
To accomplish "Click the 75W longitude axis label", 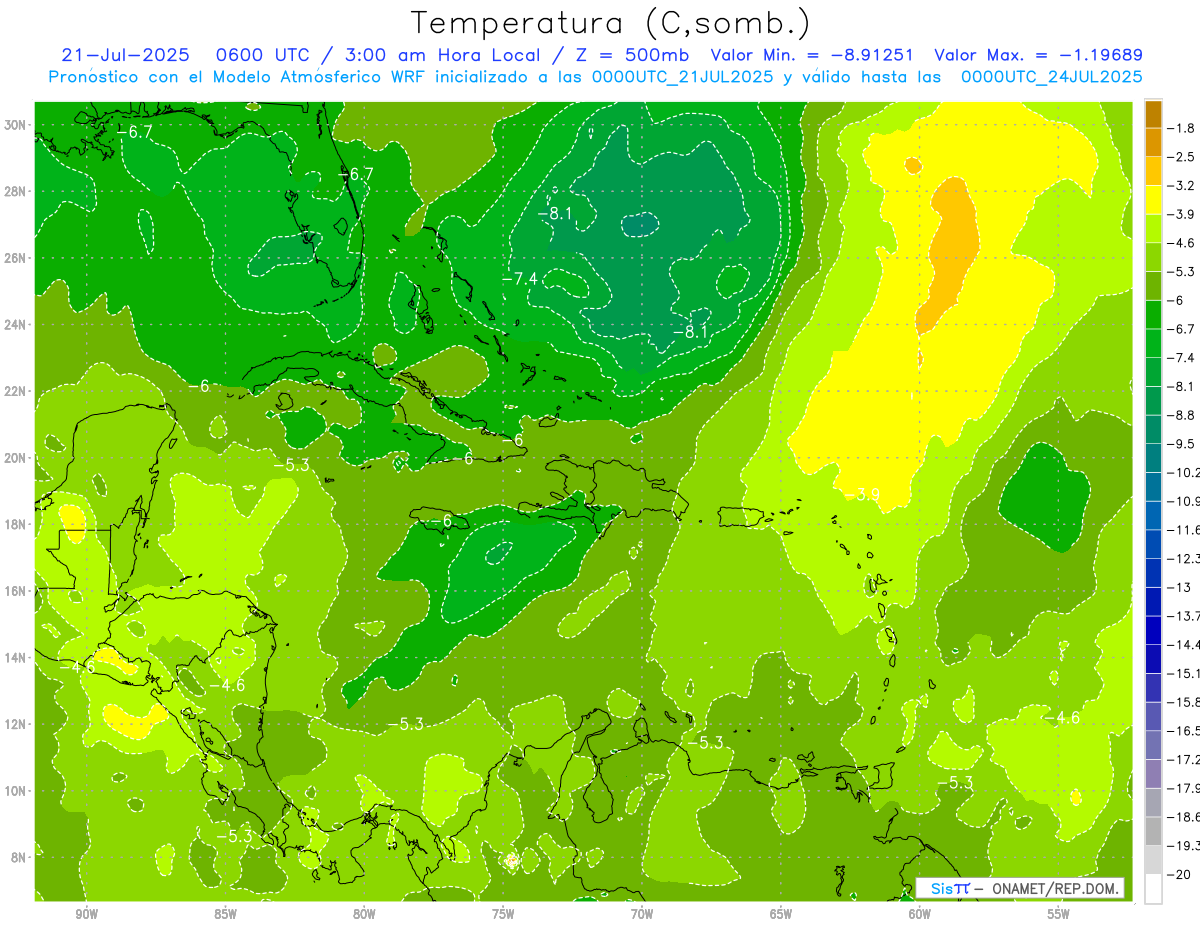I will 503,914.
